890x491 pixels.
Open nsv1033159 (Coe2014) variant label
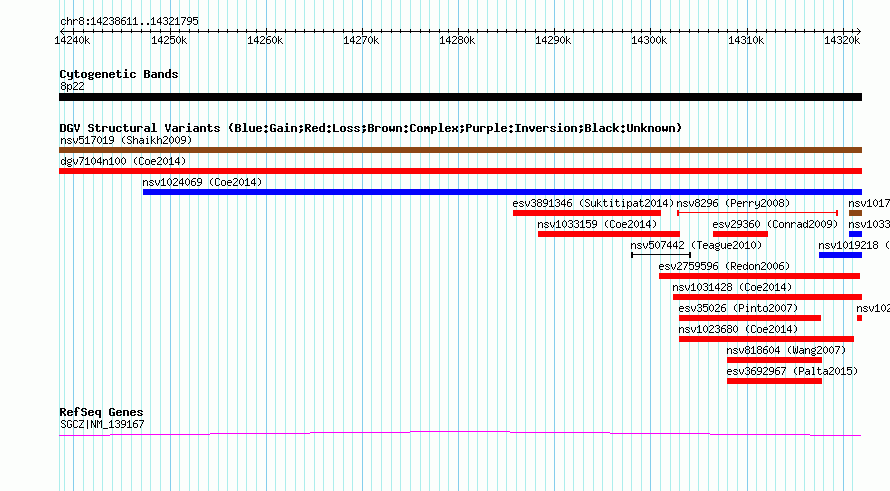tap(597, 224)
